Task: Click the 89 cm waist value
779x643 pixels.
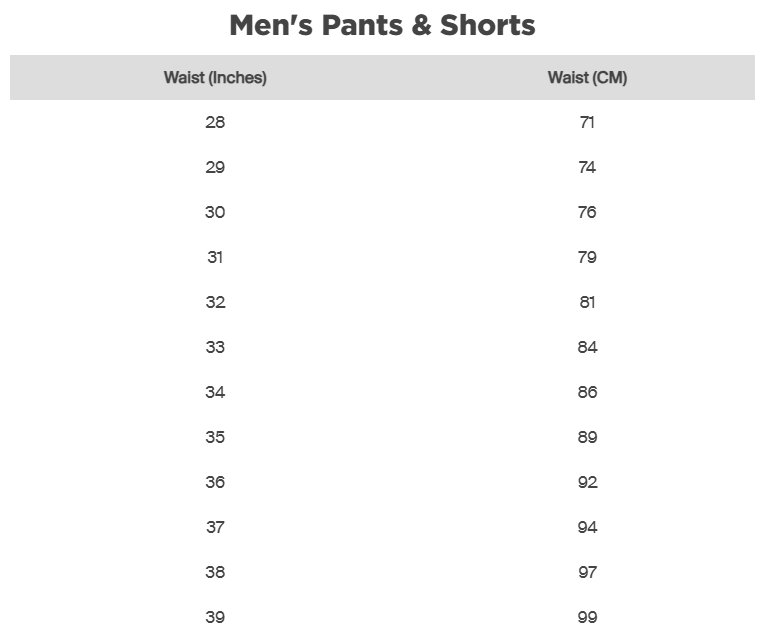Action: [x=587, y=437]
